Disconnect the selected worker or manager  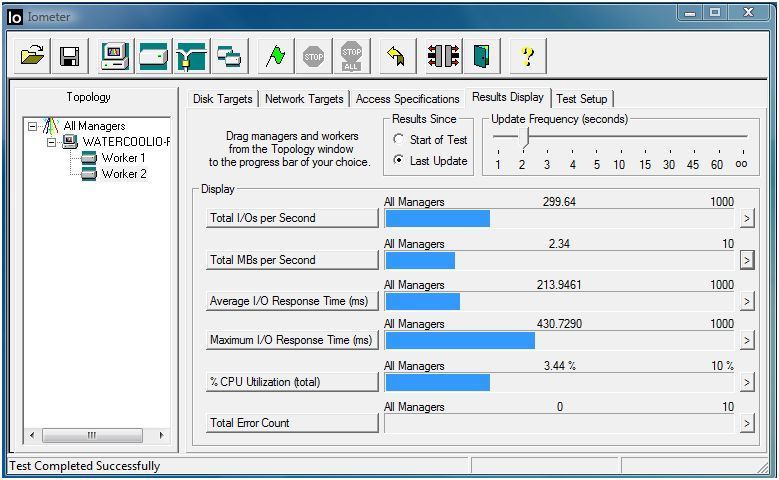444,56
